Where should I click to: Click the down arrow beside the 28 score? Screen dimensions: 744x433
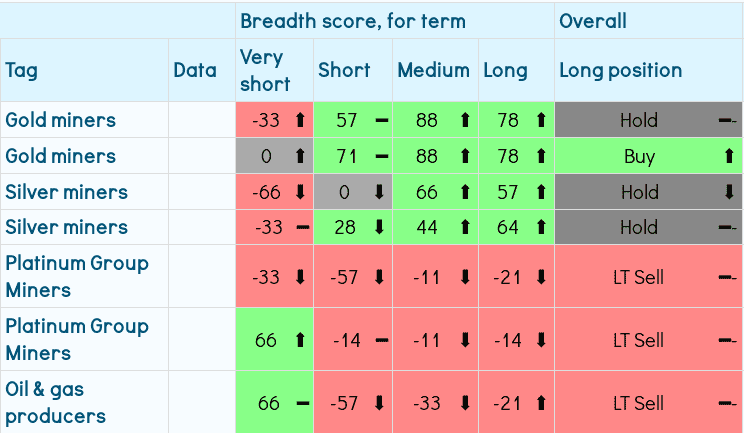pos(379,227)
